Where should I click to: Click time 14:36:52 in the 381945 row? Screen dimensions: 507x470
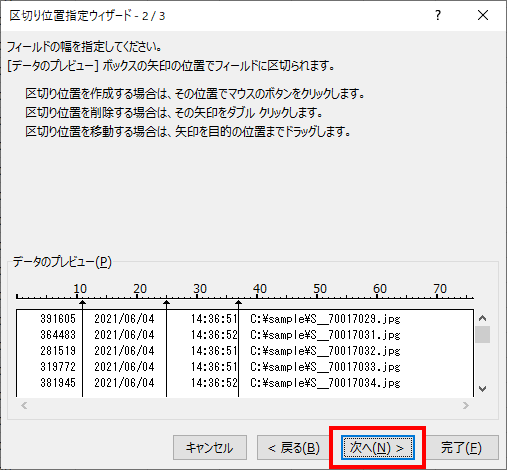(x=214, y=383)
